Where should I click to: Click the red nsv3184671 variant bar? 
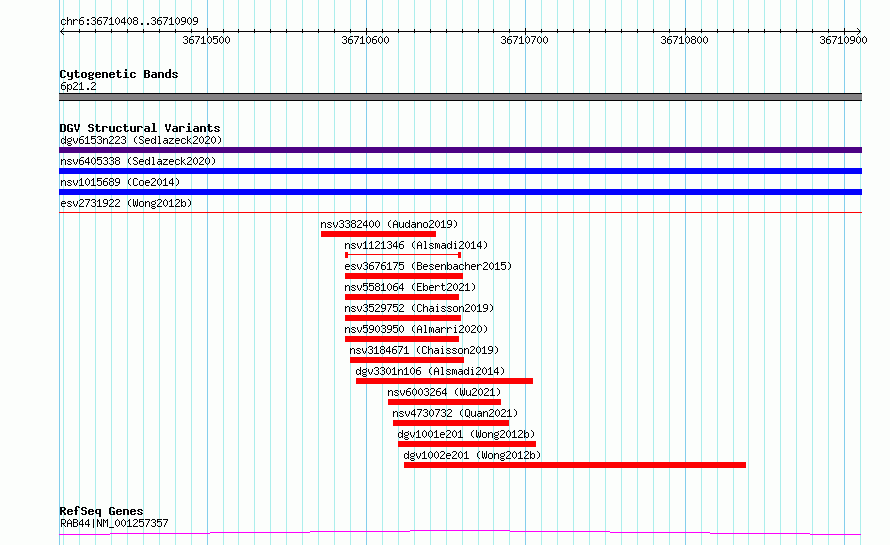coord(406,360)
